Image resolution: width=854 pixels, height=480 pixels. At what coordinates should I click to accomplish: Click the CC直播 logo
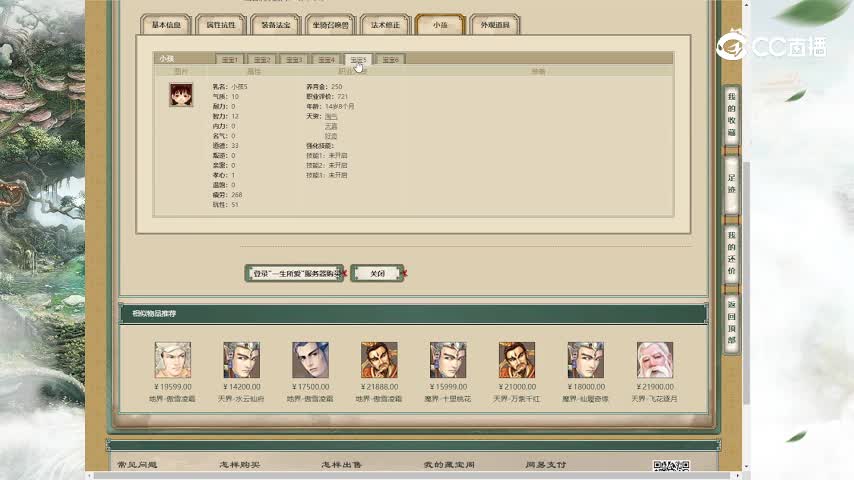(x=771, y=45)
